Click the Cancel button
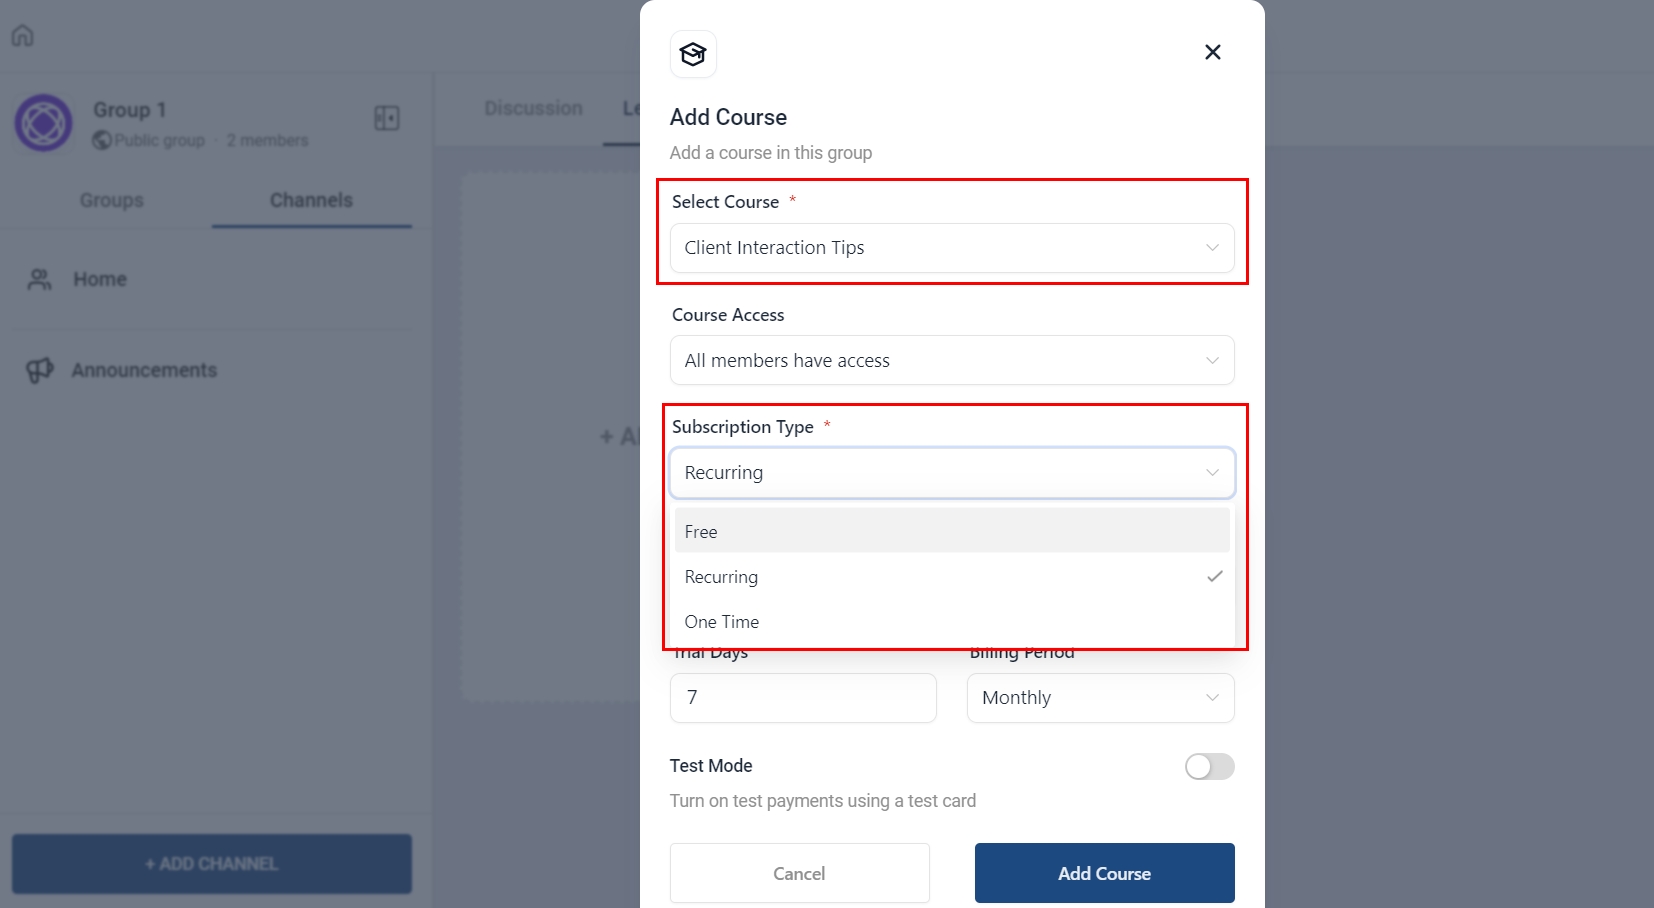 tap(799, 873)
